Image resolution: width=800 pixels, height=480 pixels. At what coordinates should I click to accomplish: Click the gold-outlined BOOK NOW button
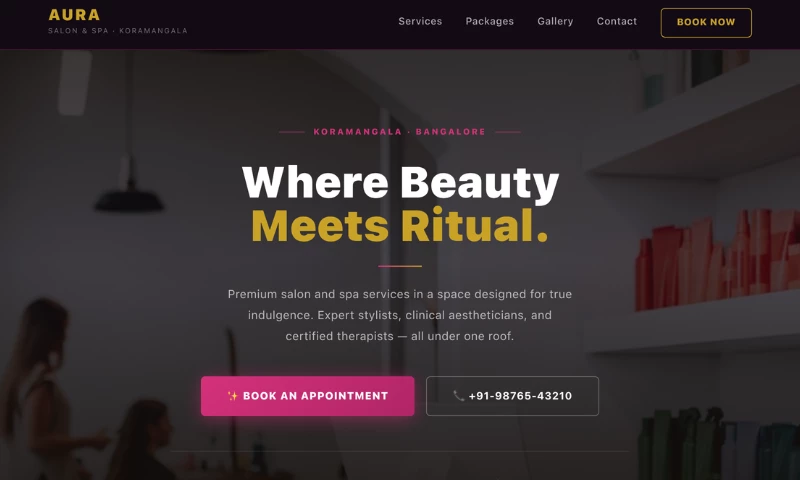706,22
